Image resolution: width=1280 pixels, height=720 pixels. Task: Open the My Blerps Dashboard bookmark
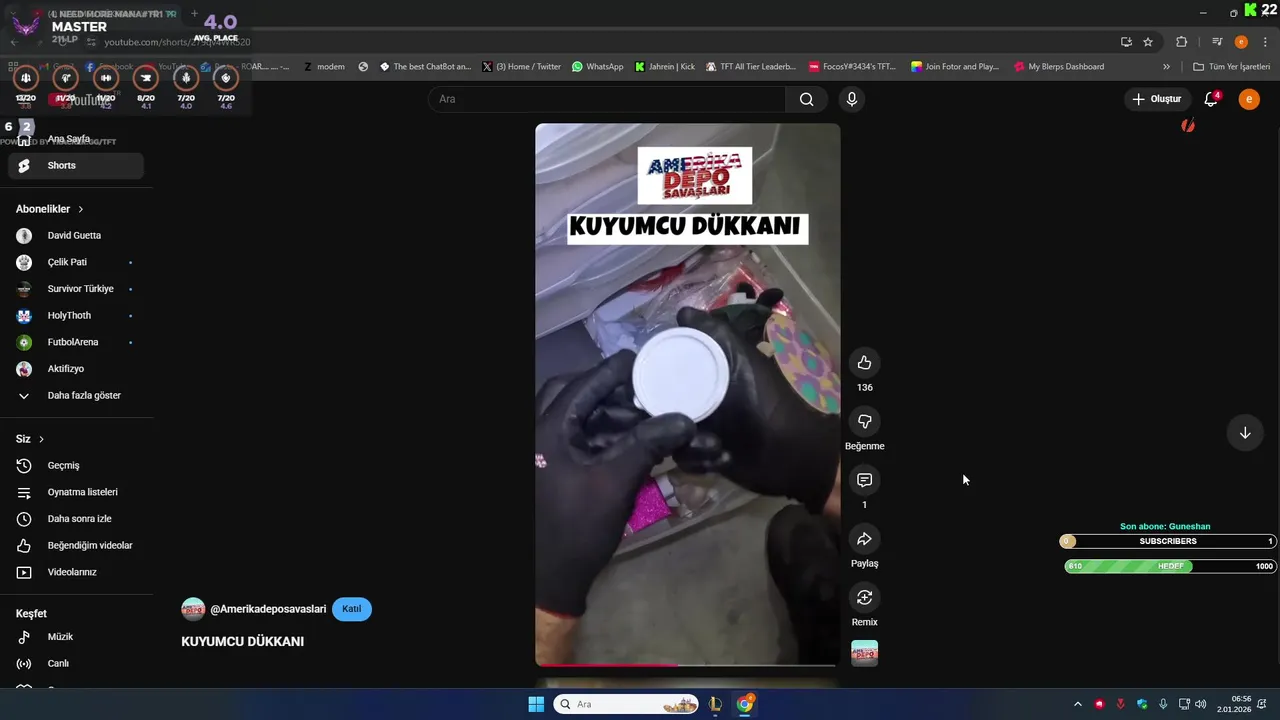tap(1059, 67)
